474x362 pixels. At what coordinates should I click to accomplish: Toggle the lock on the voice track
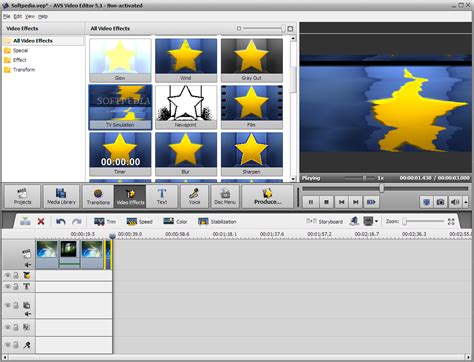click(x=16, y=345)
